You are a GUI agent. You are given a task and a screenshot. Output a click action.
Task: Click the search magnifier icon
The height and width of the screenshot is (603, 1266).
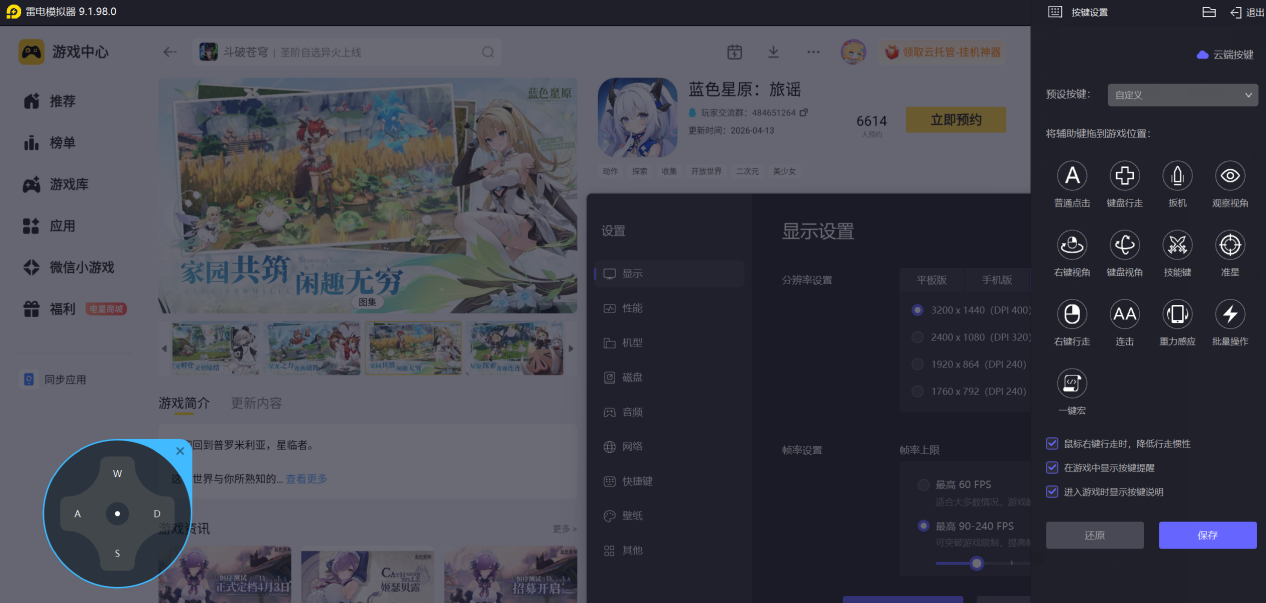(x=488, y=52)
